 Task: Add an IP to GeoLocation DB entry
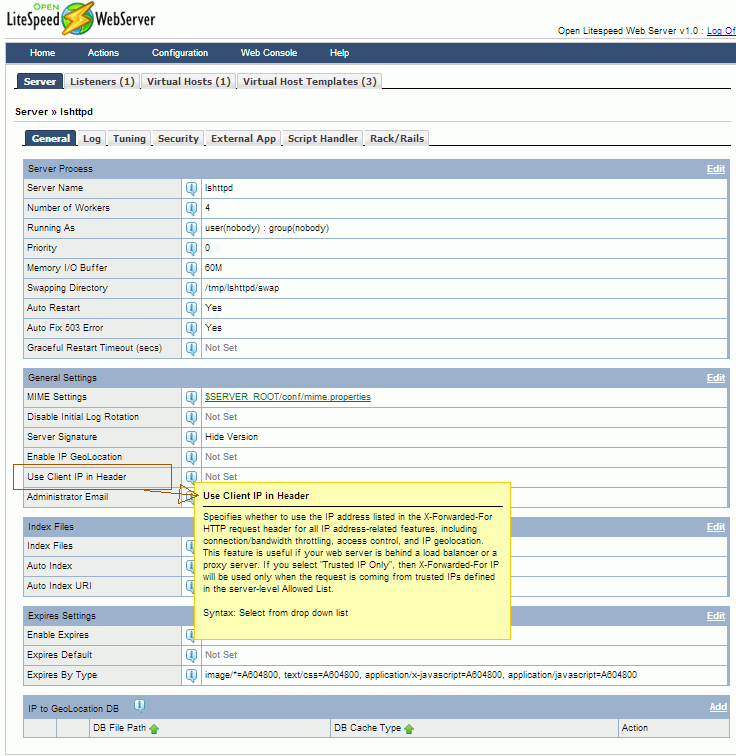coord(718,707)
